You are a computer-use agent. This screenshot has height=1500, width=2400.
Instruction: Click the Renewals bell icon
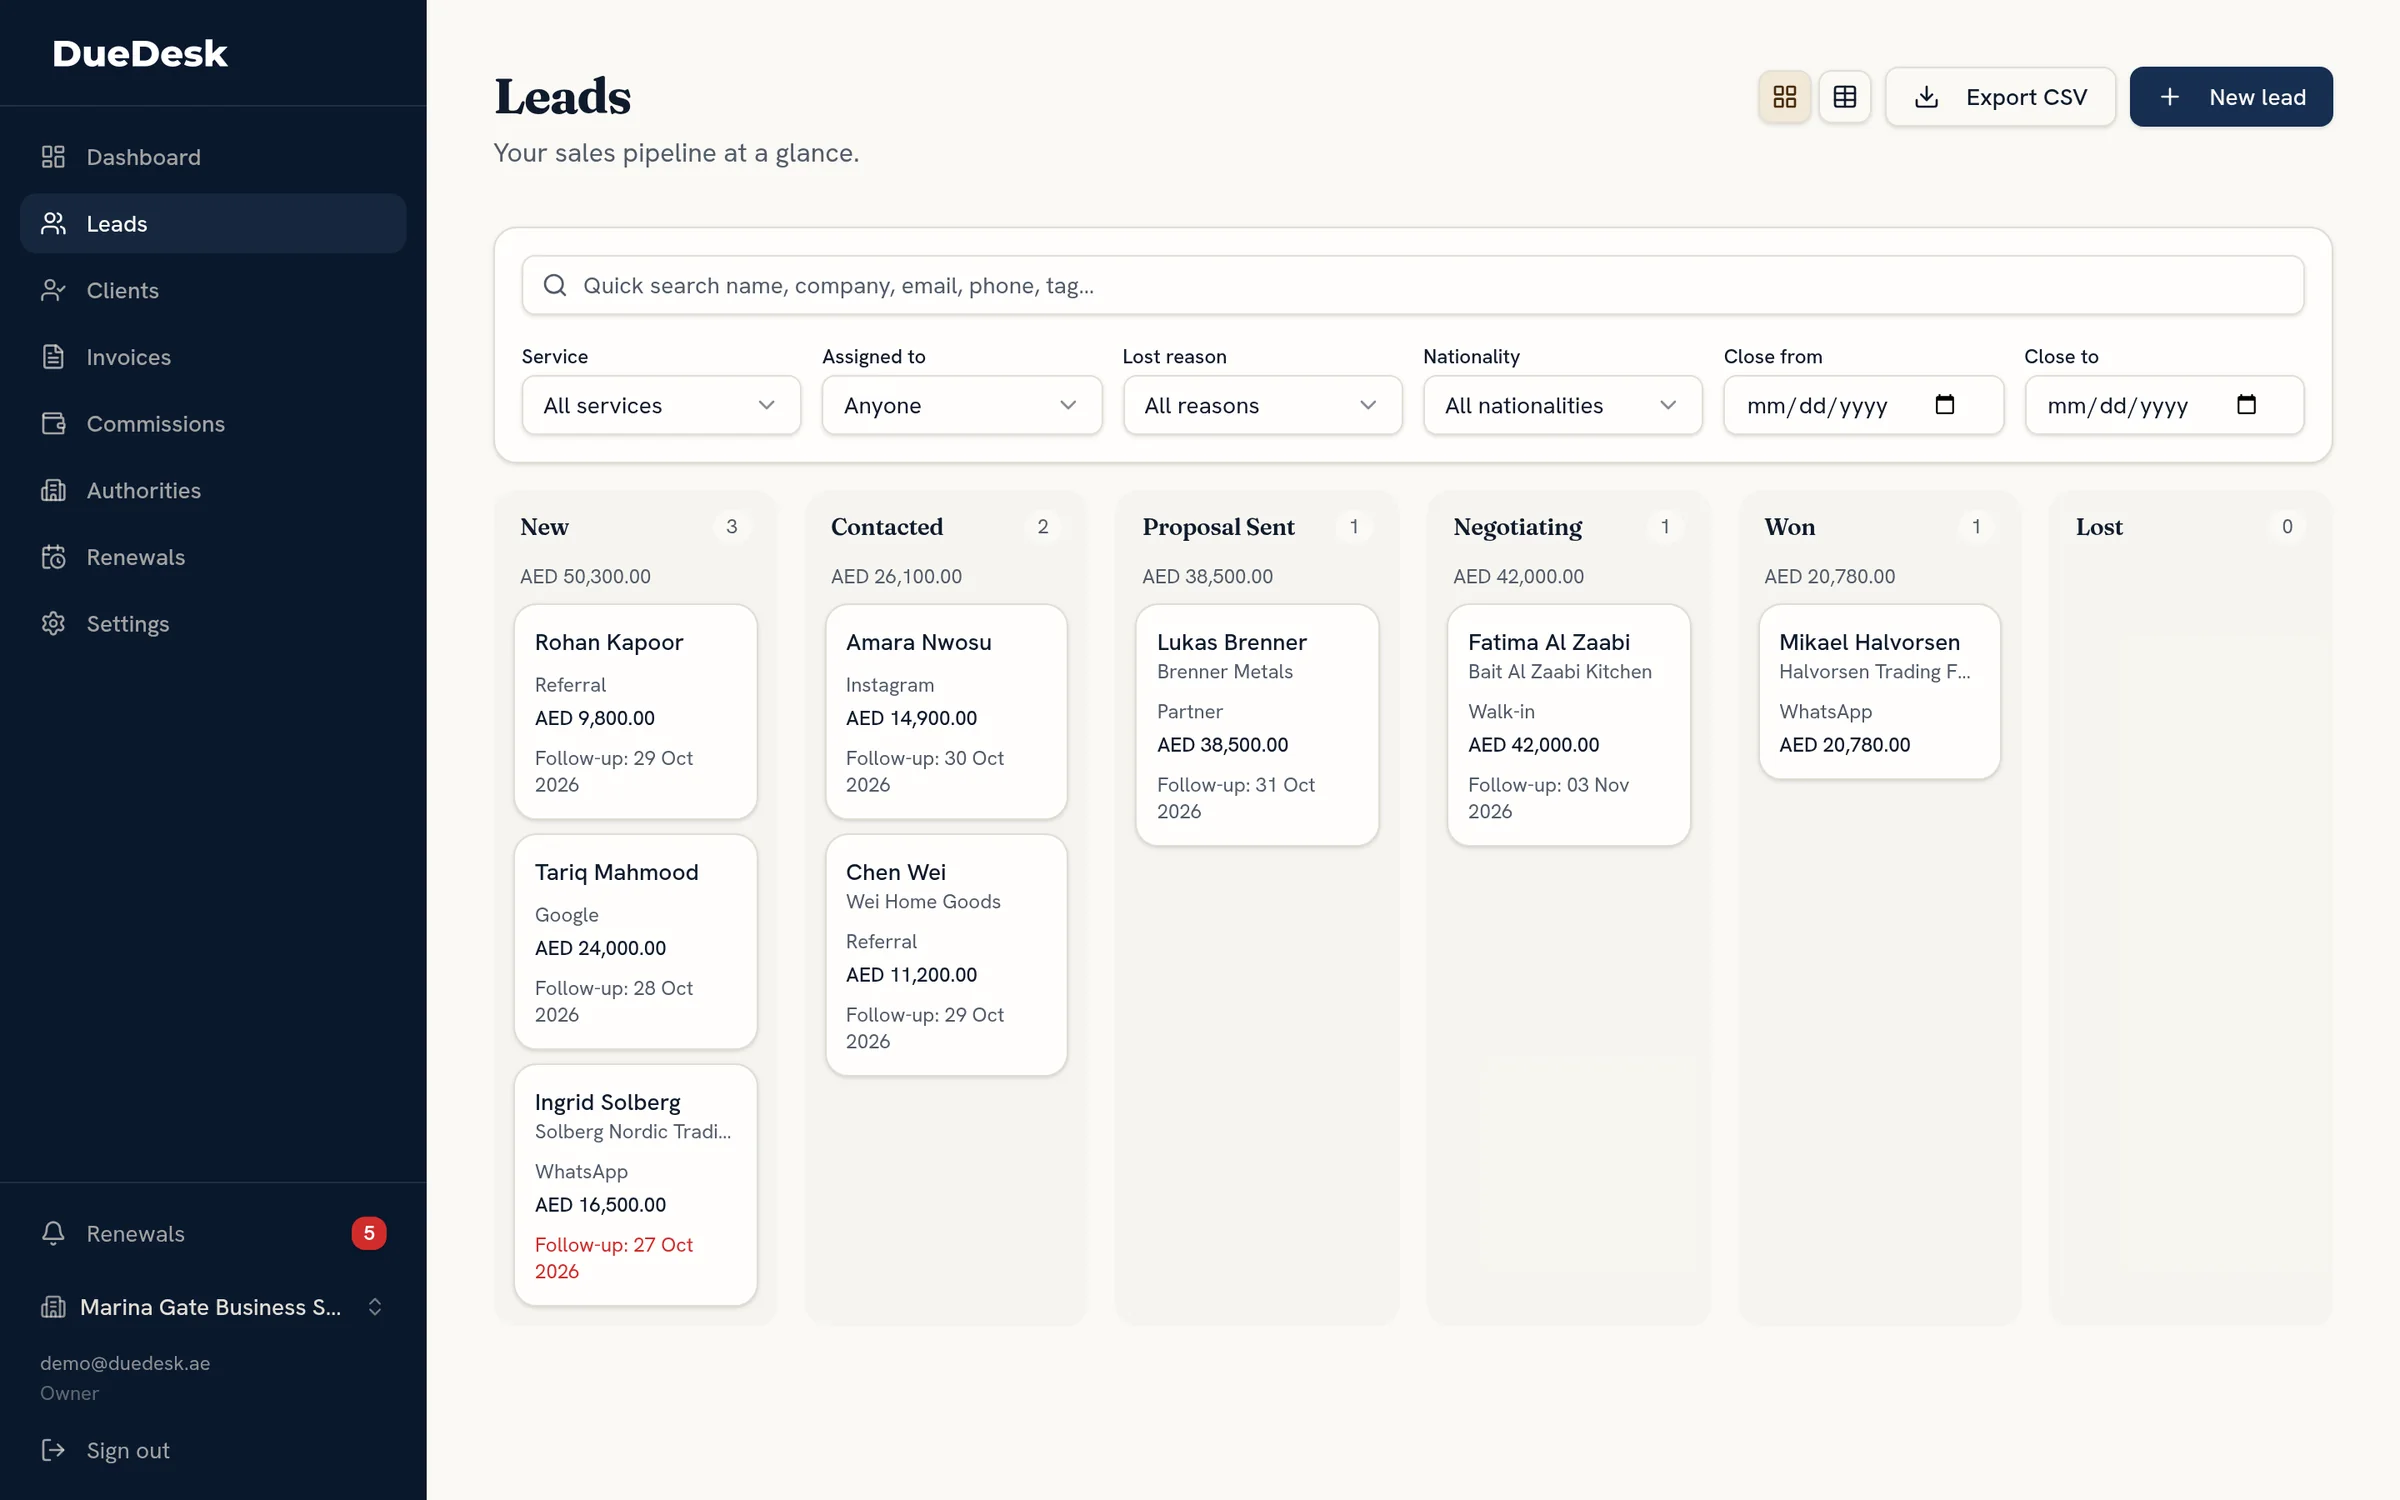pos(53,1233)
